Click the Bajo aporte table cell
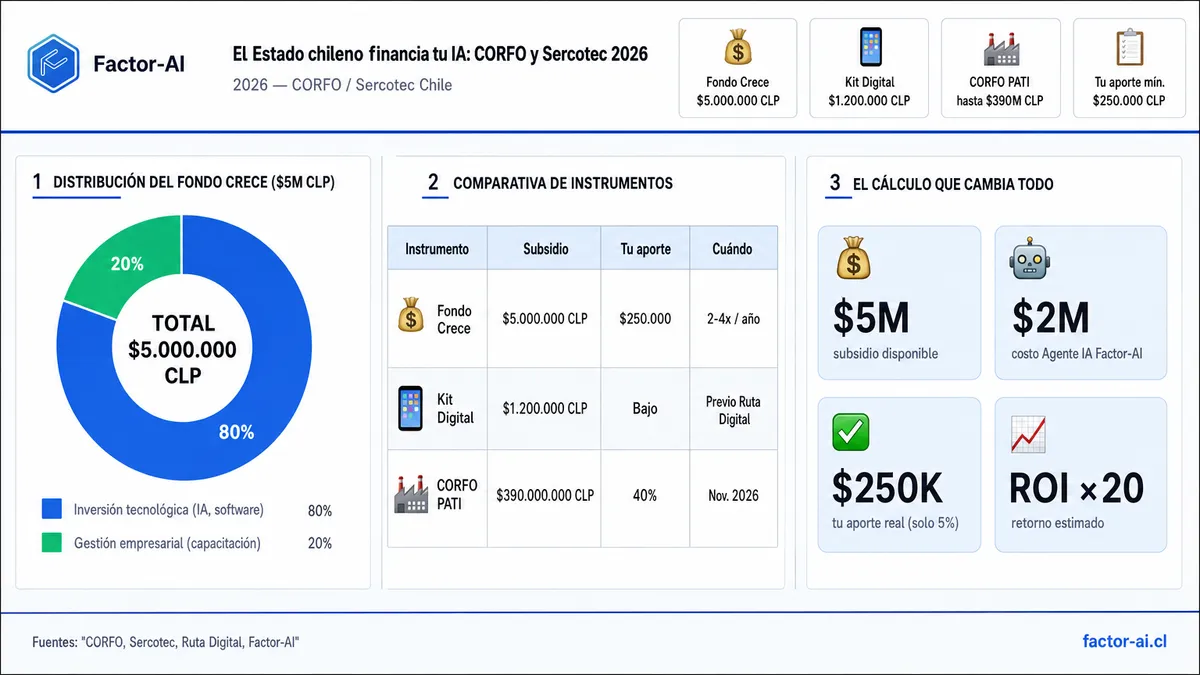 pyautogui.click(x=645, y=408)
